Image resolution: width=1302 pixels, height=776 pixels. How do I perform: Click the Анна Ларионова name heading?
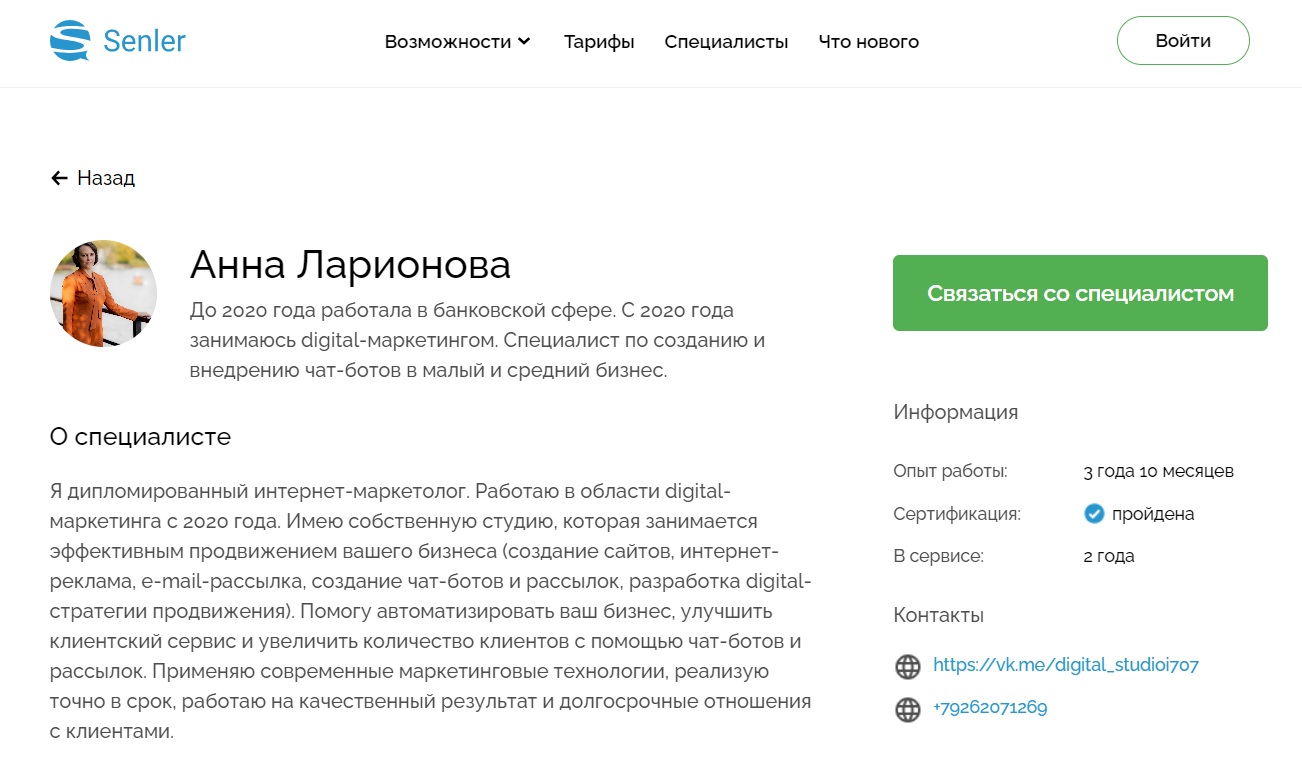coord(350,265)
